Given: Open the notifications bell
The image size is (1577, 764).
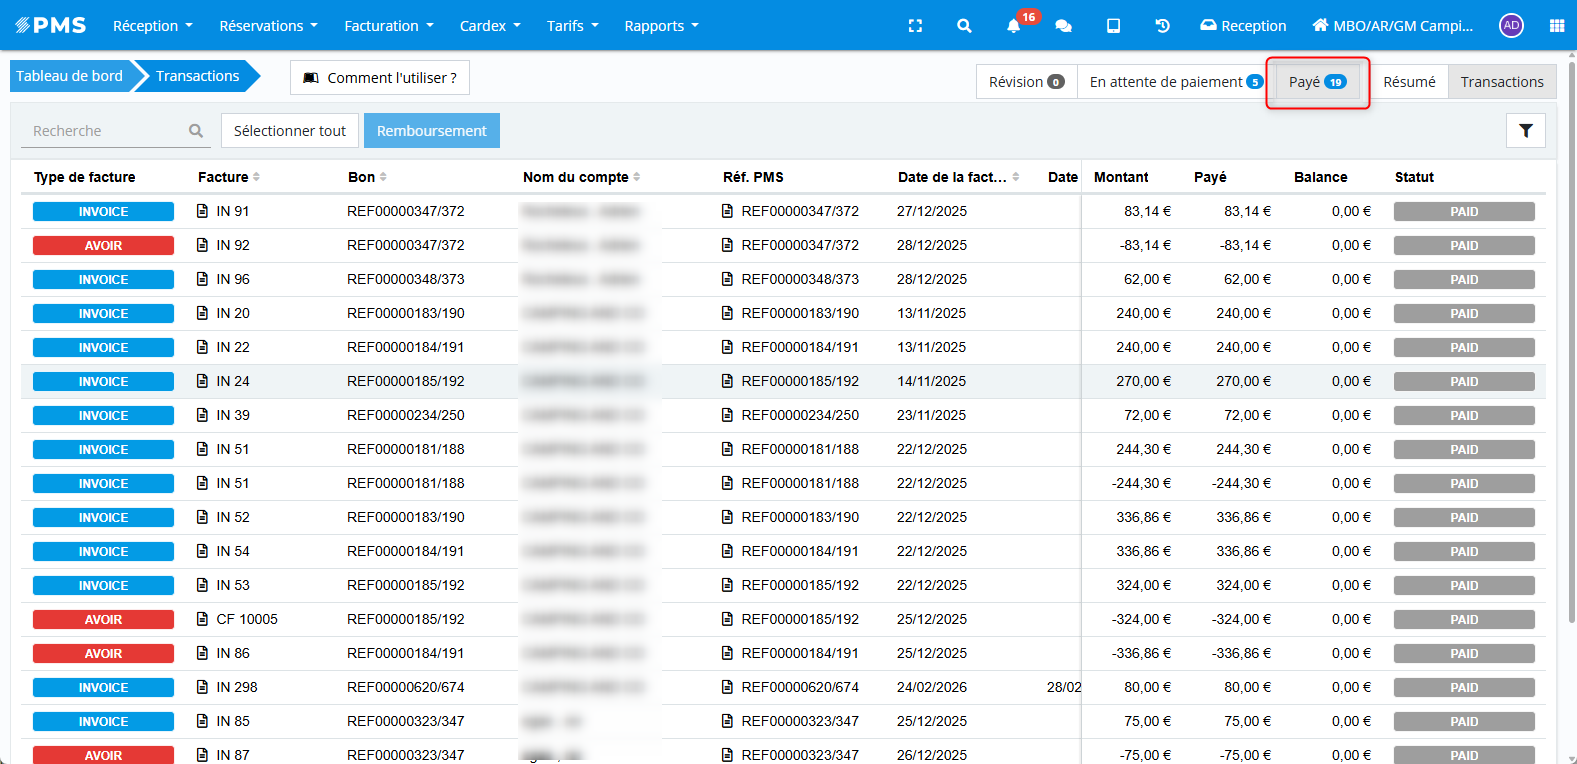Looking at the screenshot, I should click(x=1014, y=26).
